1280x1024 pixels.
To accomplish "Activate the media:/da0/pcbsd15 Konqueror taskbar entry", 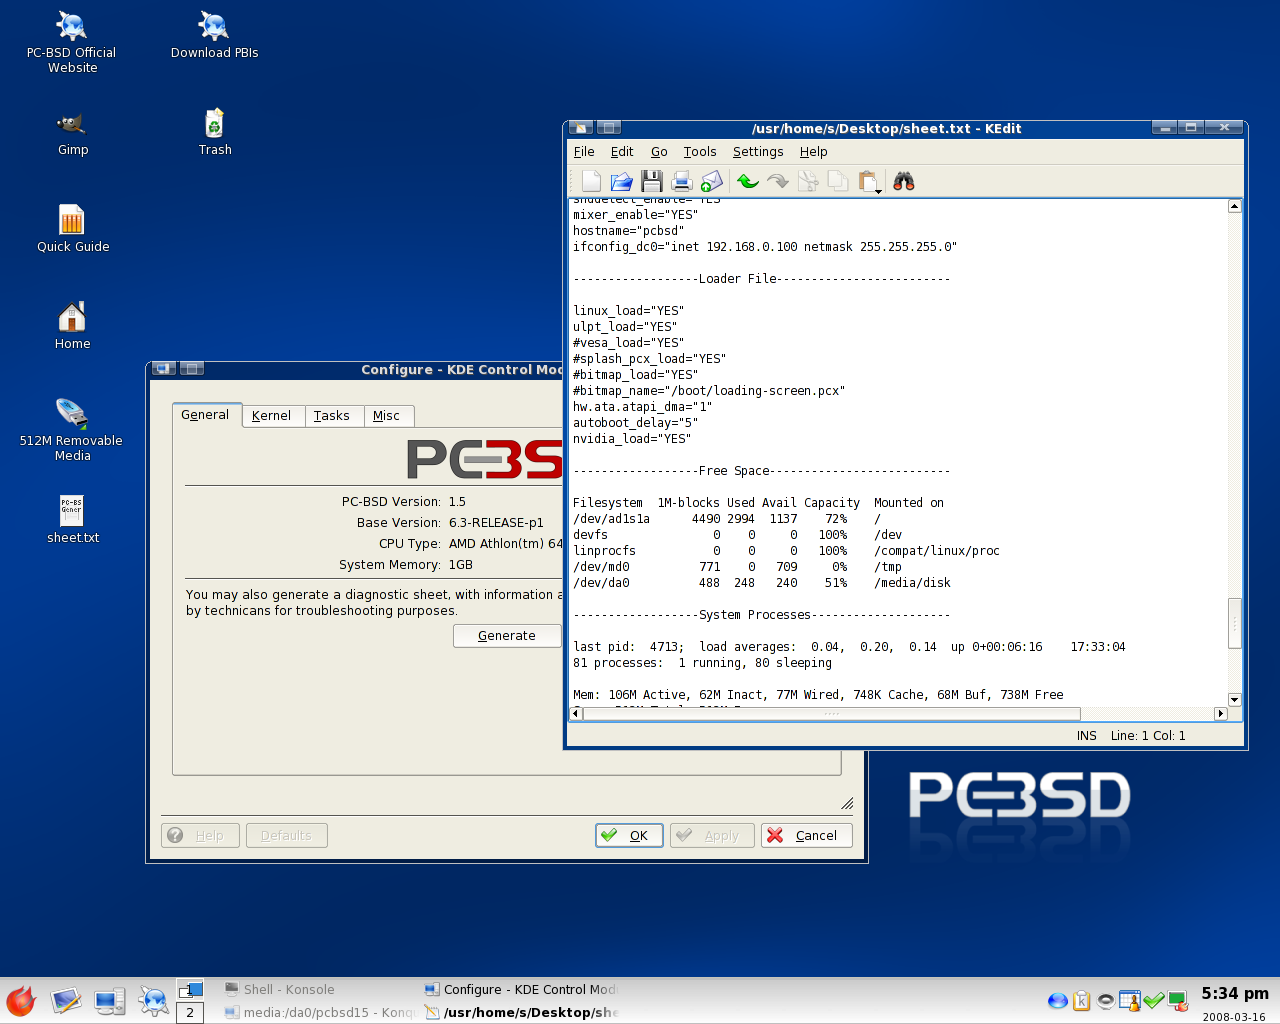I will tap(320, 1012).
